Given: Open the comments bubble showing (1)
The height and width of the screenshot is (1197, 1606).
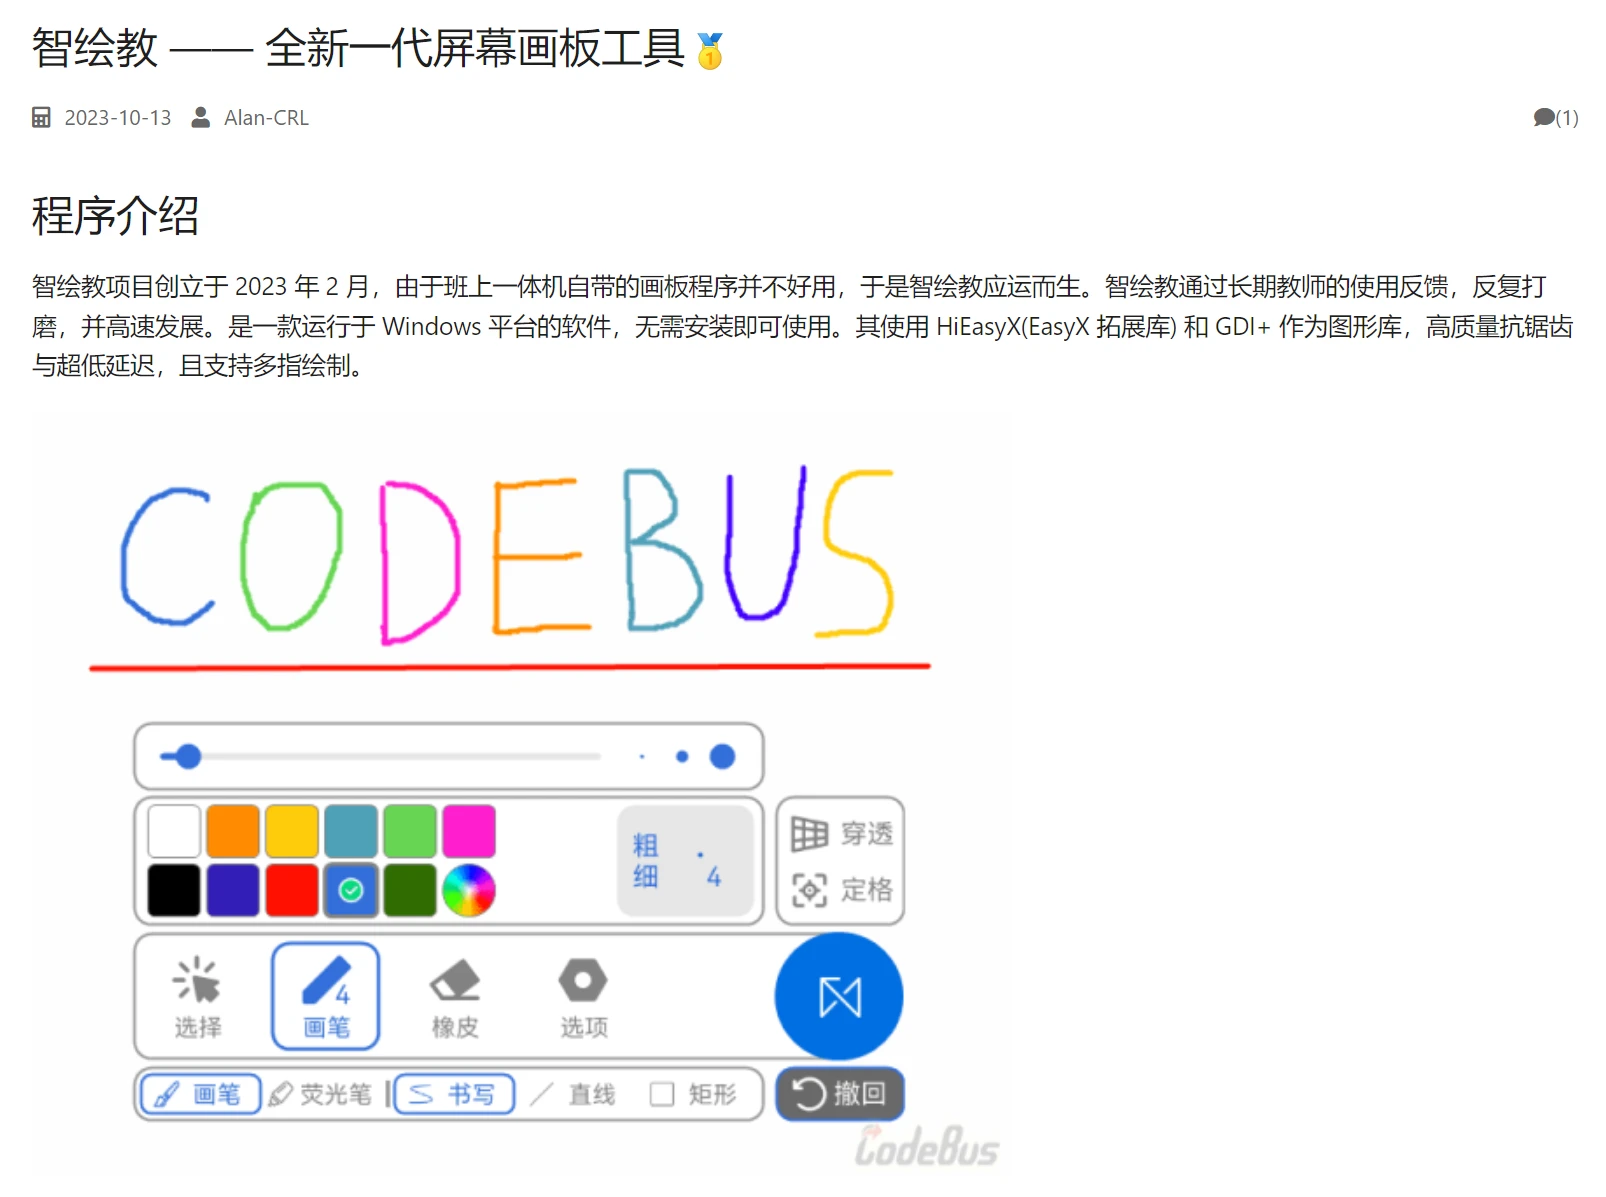Looking at the screenshot, I should tap(1555, 117).
